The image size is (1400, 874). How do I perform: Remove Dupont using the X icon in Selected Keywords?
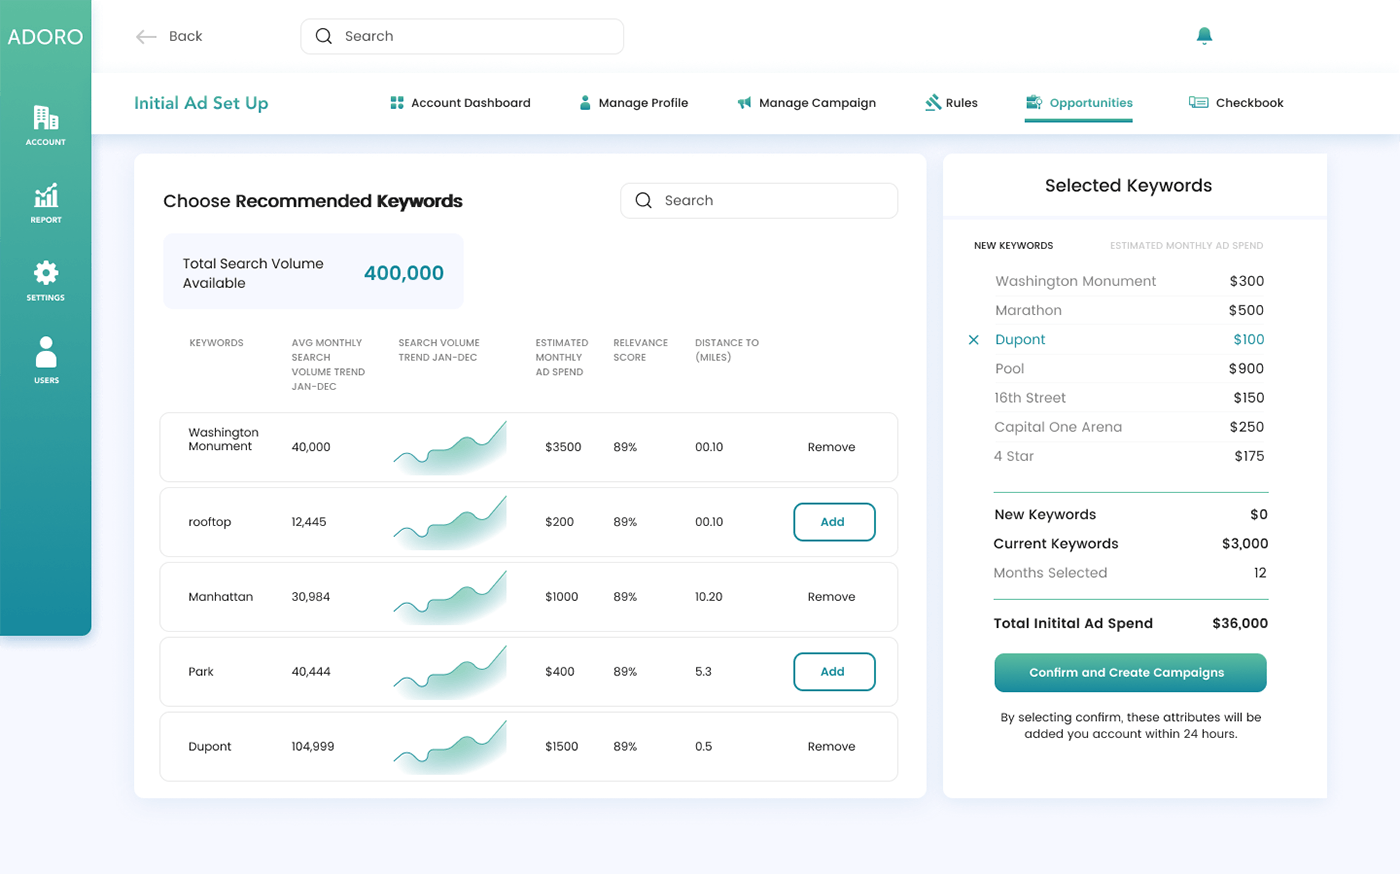point(973,340)
